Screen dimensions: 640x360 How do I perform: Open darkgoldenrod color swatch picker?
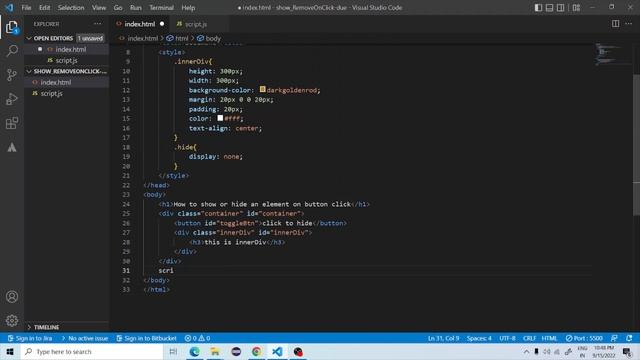coord(262,89)
